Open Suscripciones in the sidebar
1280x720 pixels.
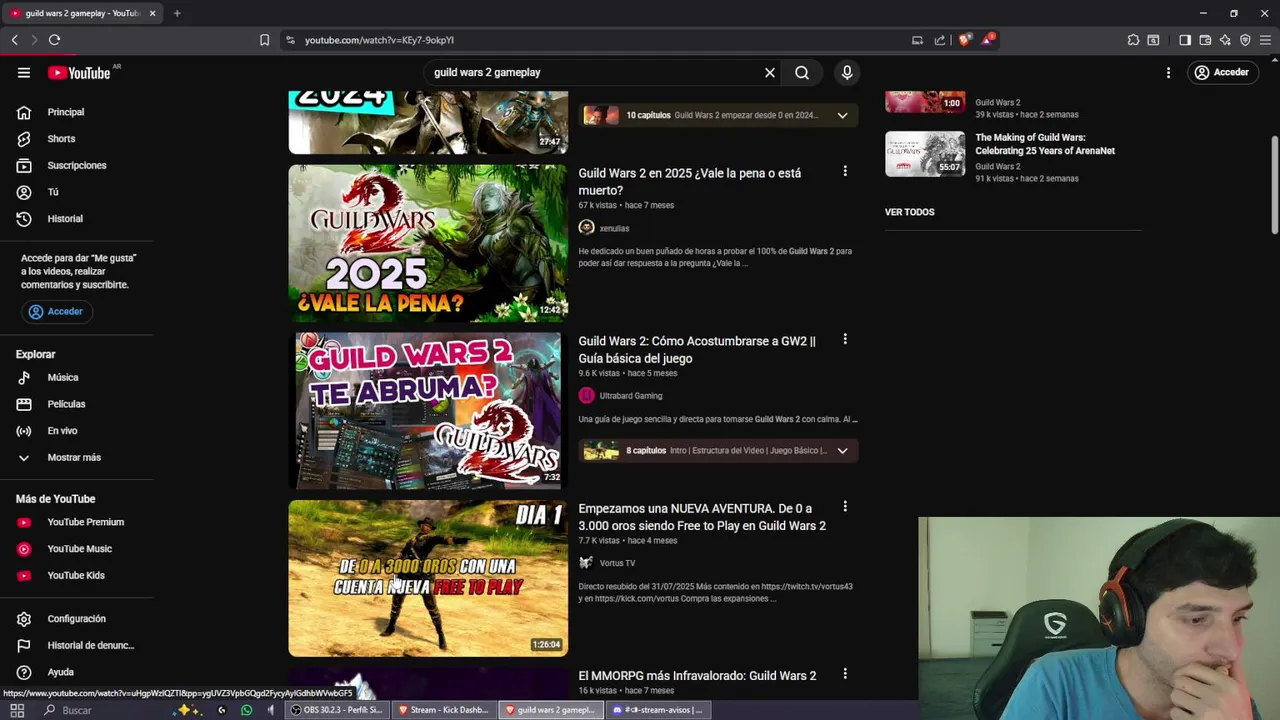77,166
